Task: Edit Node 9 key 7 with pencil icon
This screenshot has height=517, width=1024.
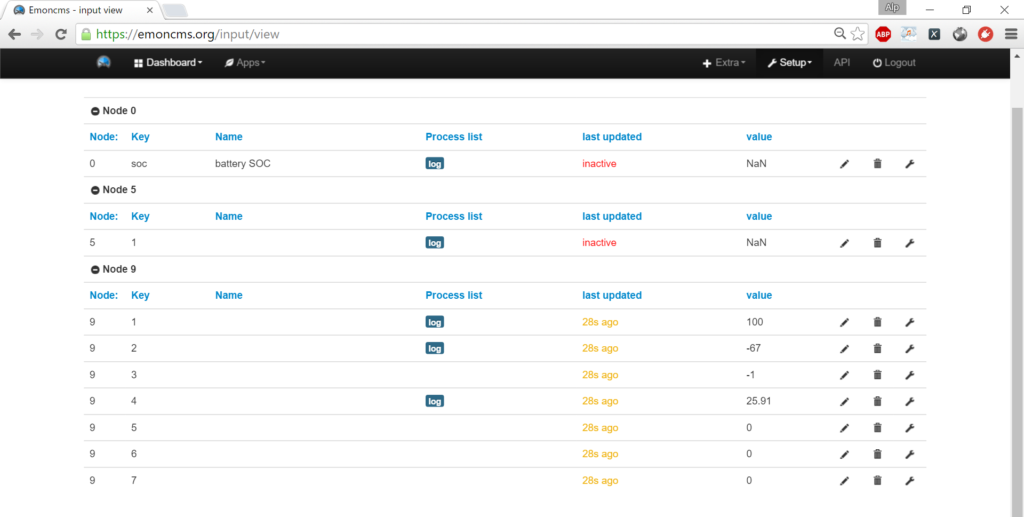Action: [x=844, y=481]
